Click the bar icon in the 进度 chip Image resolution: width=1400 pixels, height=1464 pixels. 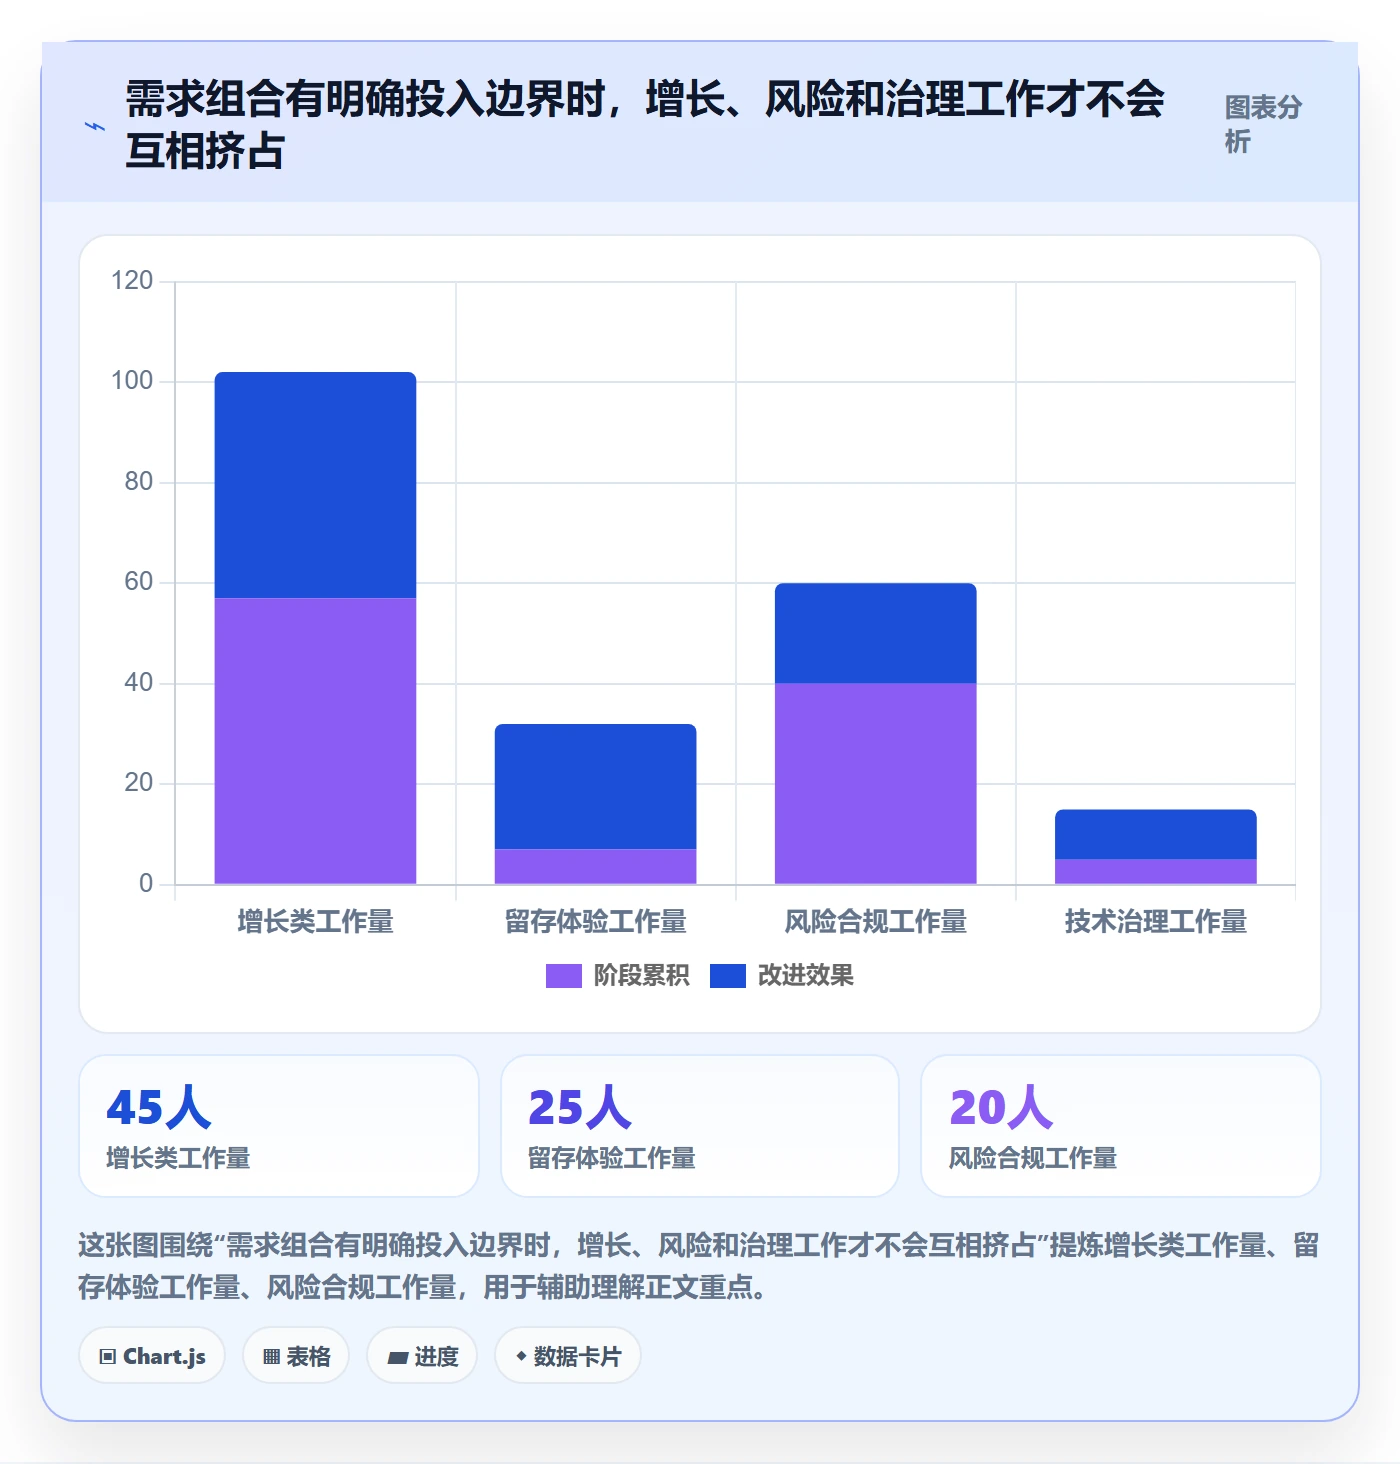[x=398, y=1358]
